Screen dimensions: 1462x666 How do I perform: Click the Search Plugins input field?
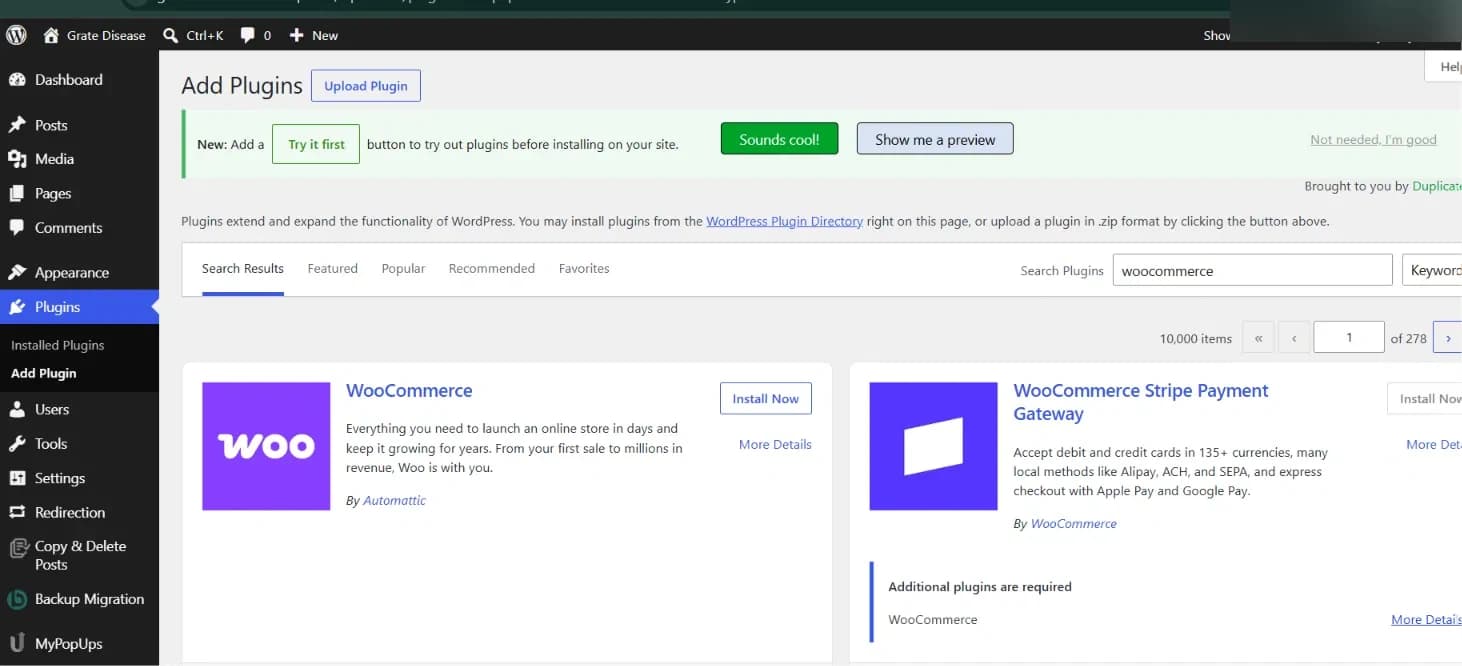[x=1252, y=270]
